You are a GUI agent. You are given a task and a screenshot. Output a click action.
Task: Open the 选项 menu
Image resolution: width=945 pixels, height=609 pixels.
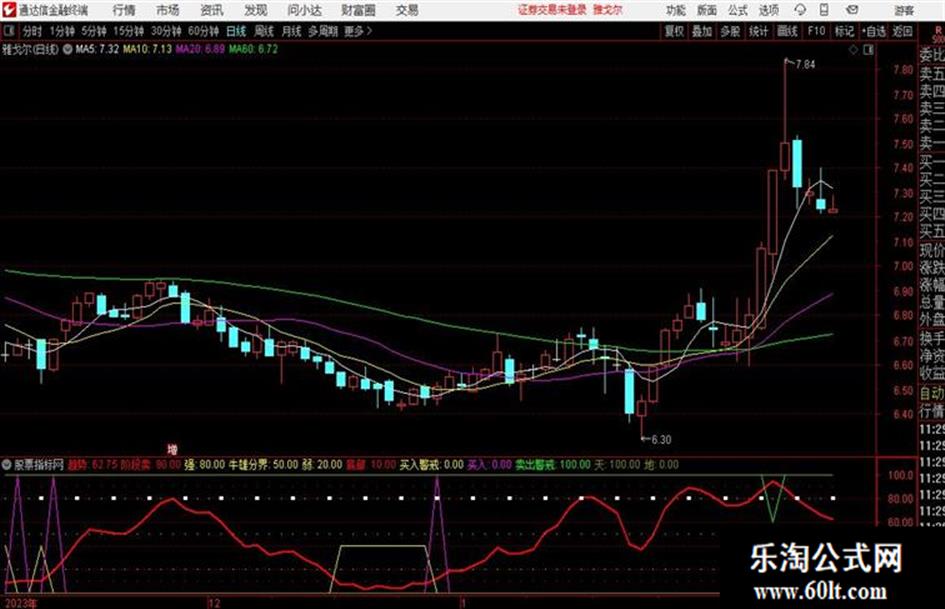(768, 10)
